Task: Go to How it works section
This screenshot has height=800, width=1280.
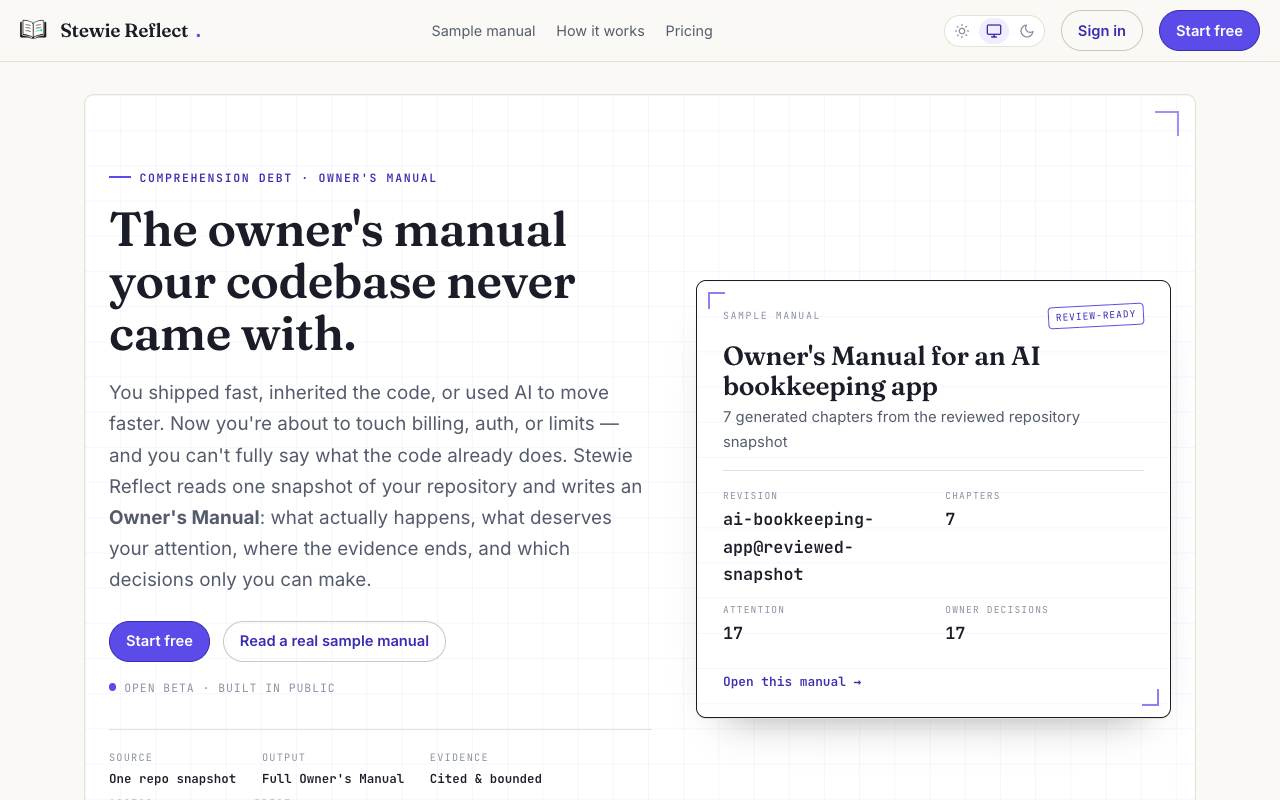Action: 600,31
